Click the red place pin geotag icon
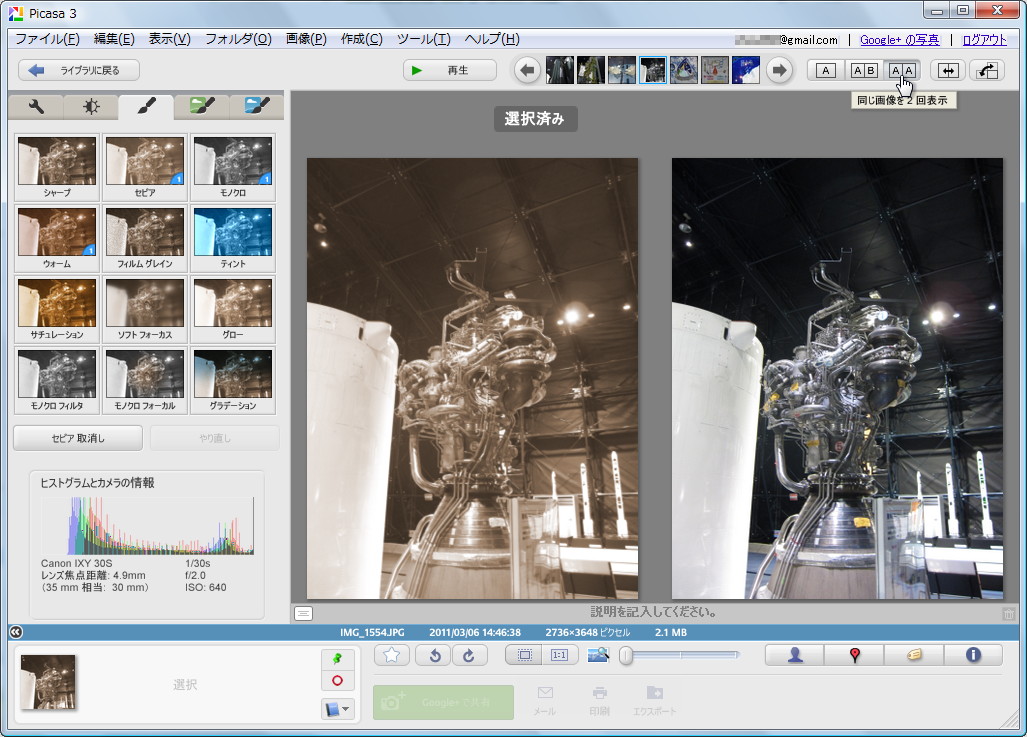Viewport: 1027px width, 737px height. point(852,655)
